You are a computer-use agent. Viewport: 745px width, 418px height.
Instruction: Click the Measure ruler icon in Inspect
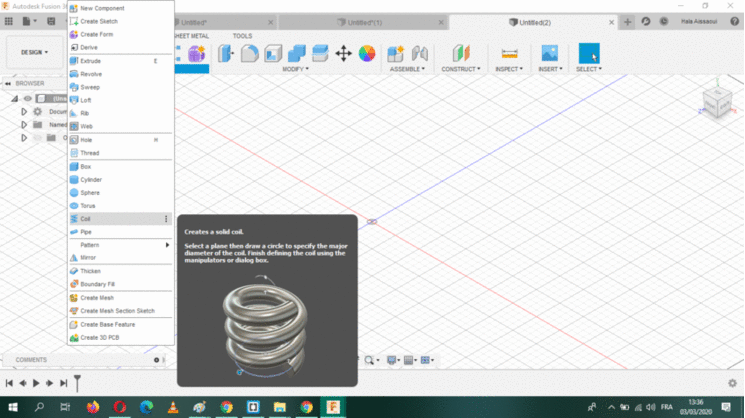(x=509, y=54)
